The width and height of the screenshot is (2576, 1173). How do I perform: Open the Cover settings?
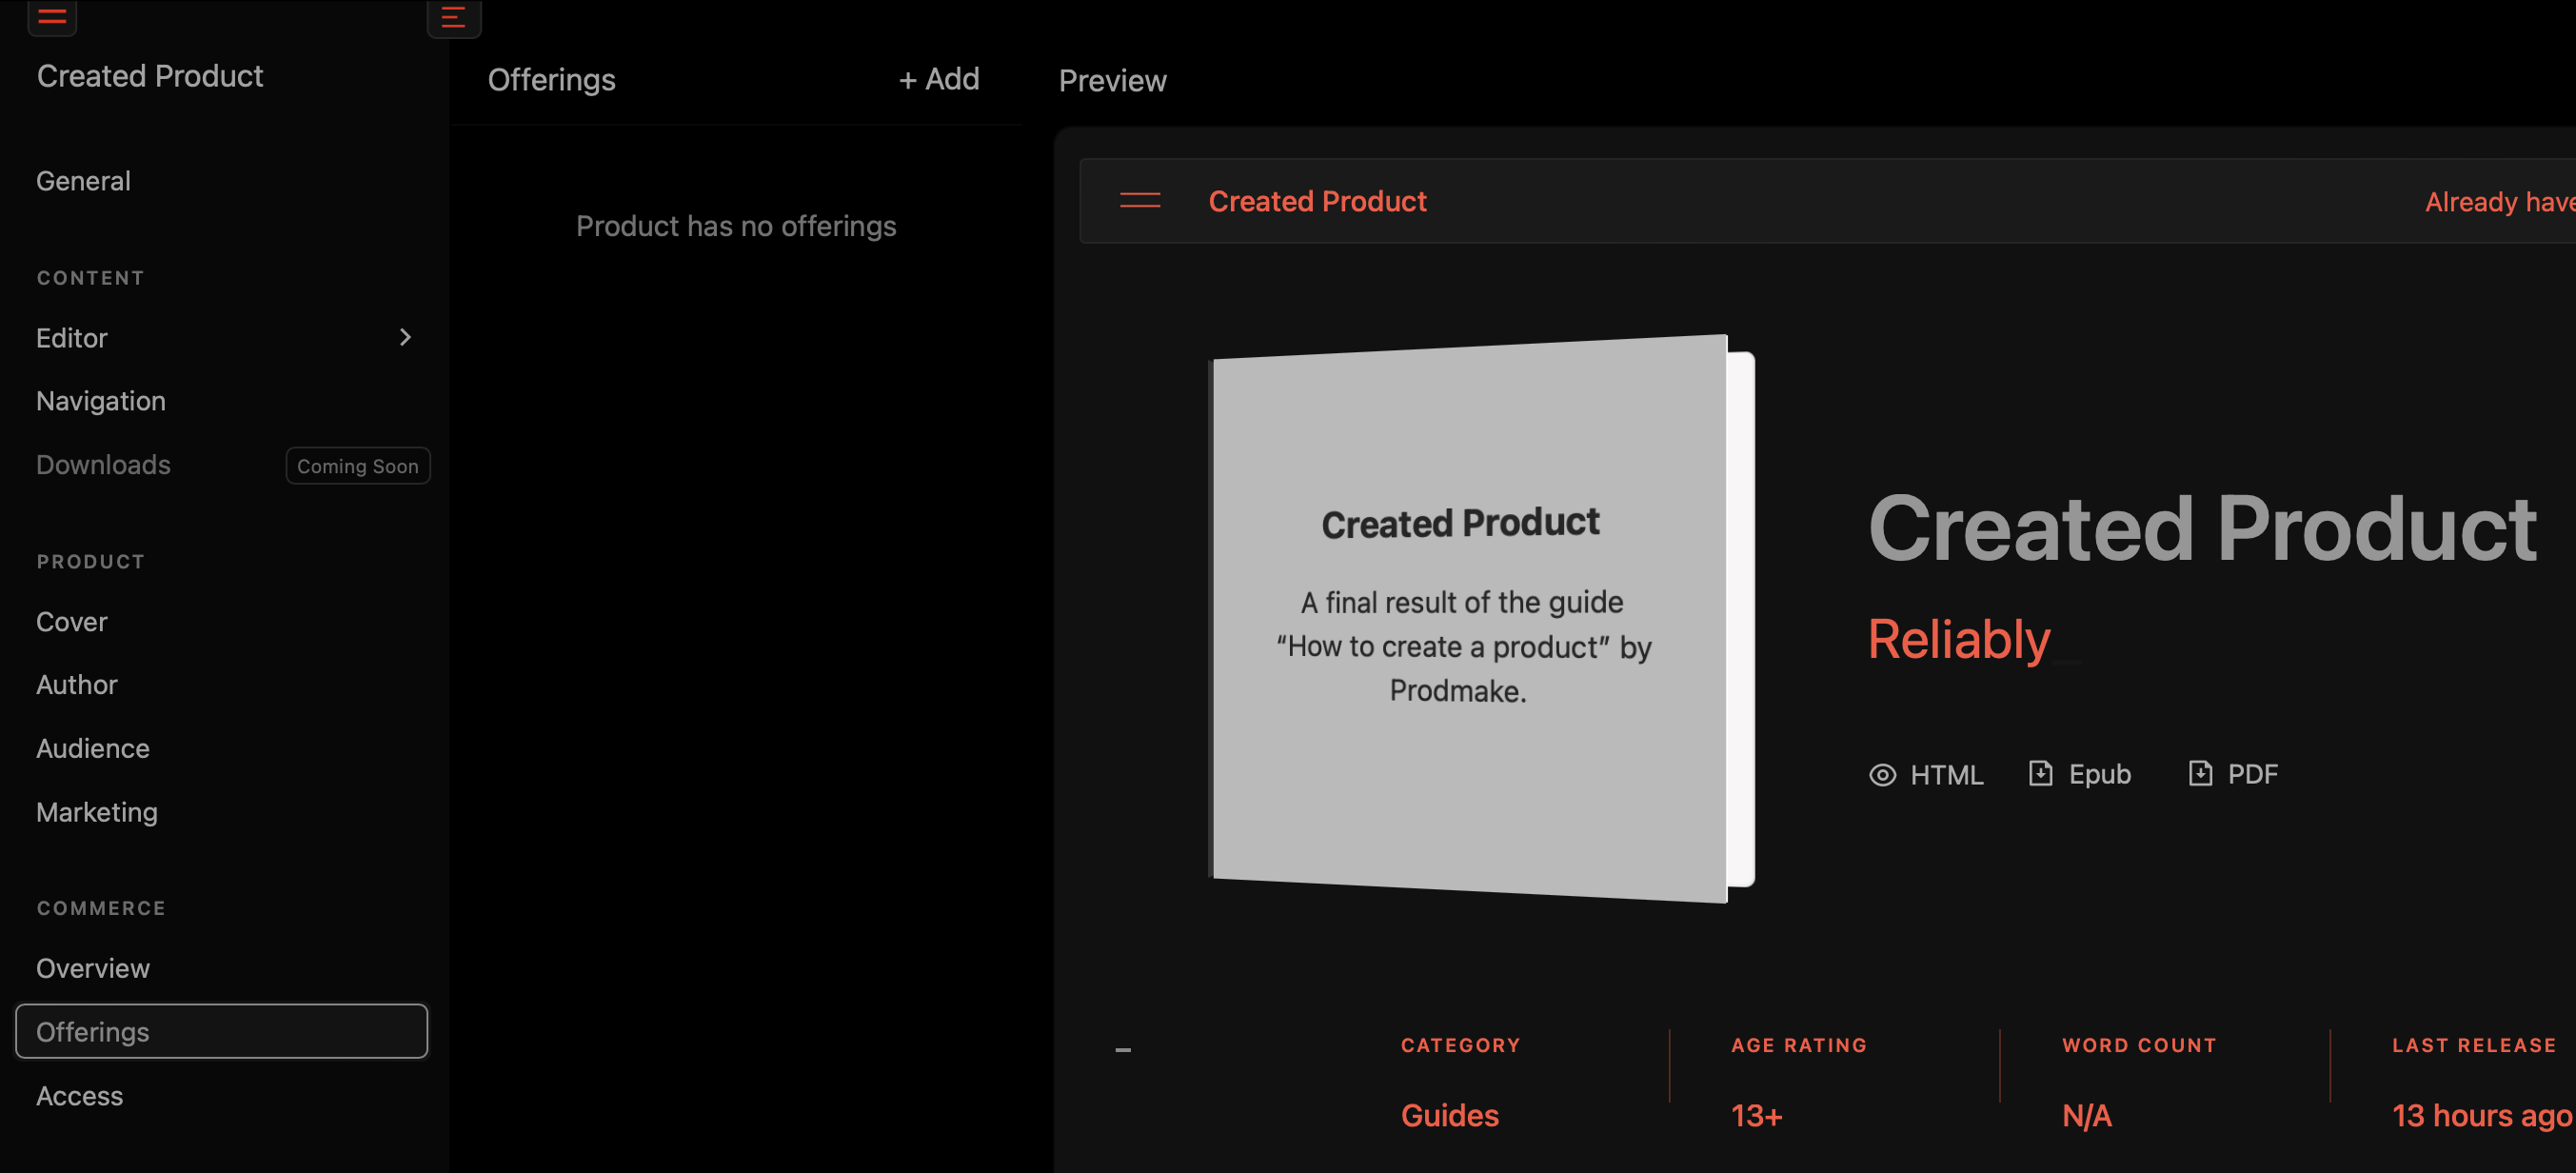(71, 622)
